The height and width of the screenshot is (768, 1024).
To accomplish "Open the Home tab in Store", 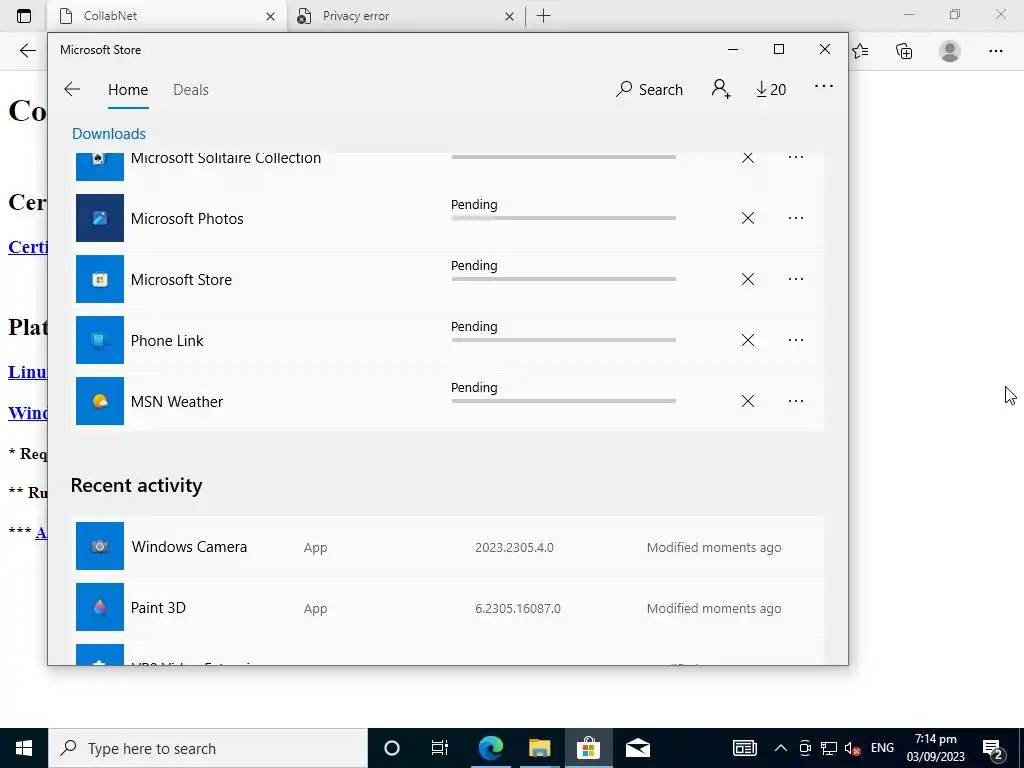I will [x=128, y=89].
